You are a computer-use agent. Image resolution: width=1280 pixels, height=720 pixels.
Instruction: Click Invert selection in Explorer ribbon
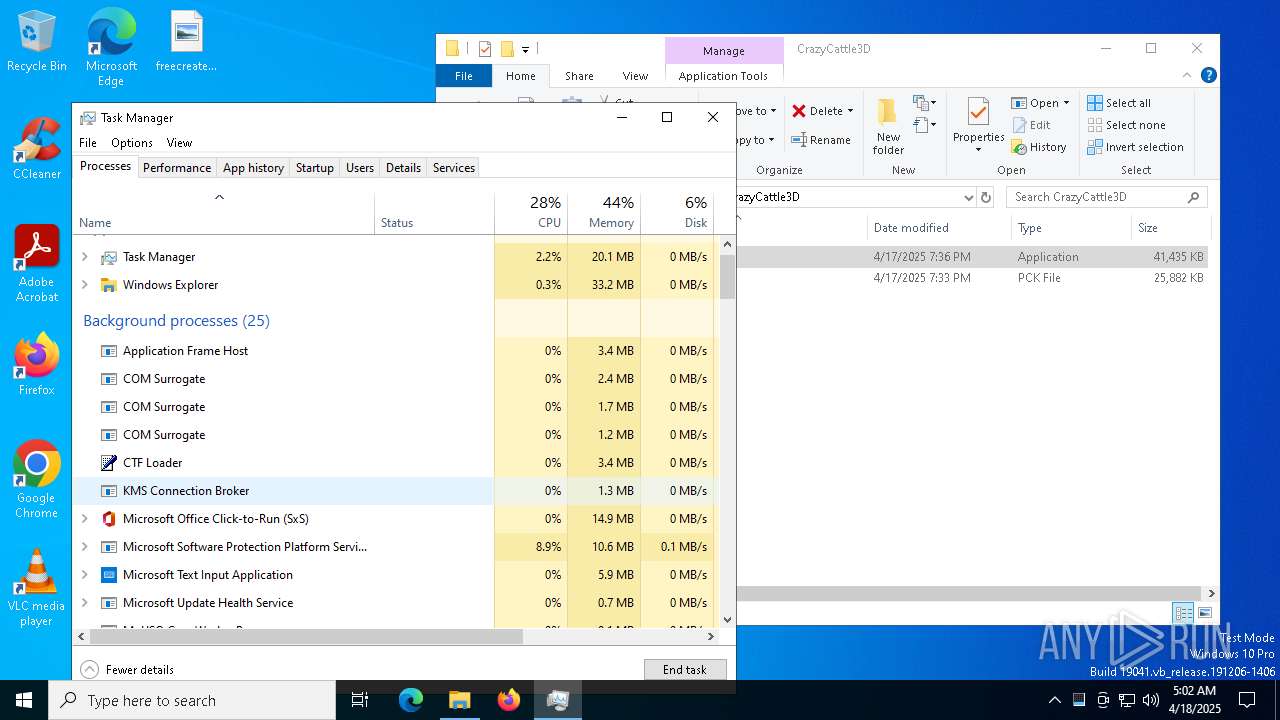pos(1135,147)
